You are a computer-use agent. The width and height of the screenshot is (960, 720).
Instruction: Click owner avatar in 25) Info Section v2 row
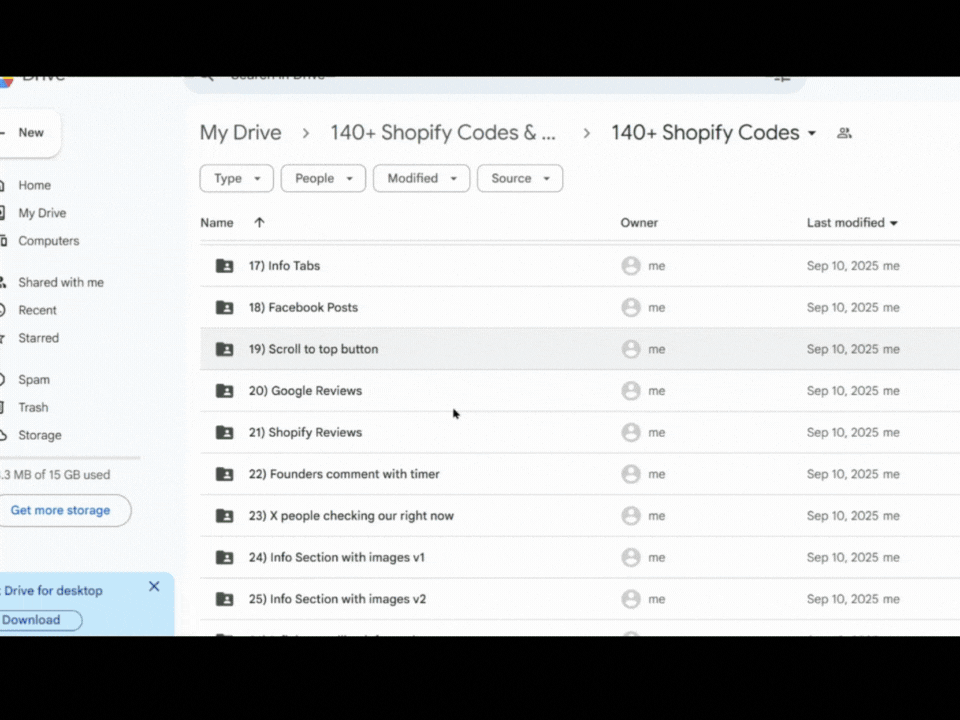631,599
